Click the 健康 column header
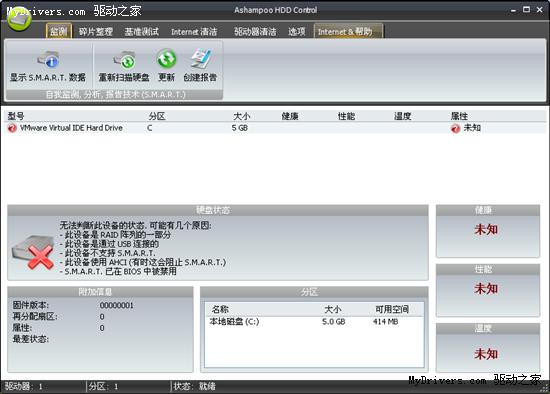The width and height of the screenshot is (550, 394). coord(290,116)
